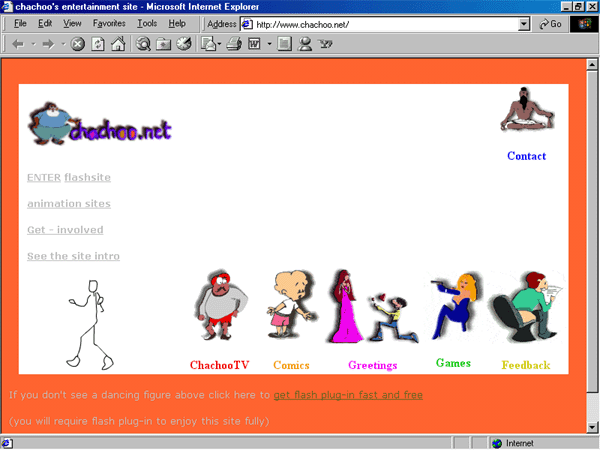The width and height of the screenshot is (600, 450).
Task: Click the Internet zone status indicator
Action: (513, 443)
